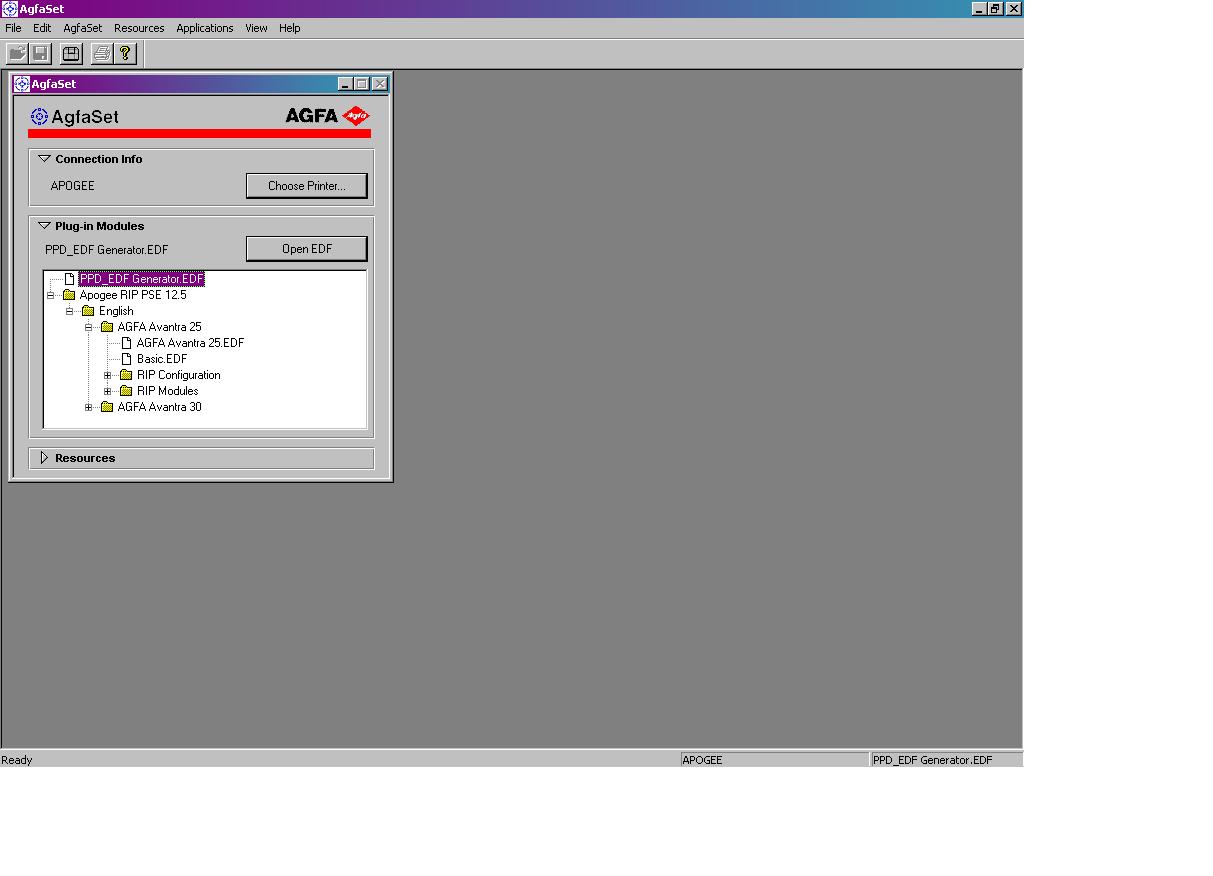Collapse the AGFA Avantra 25 tree node
This screenshot has height=876, width=1213.
(x=89, y=327)
